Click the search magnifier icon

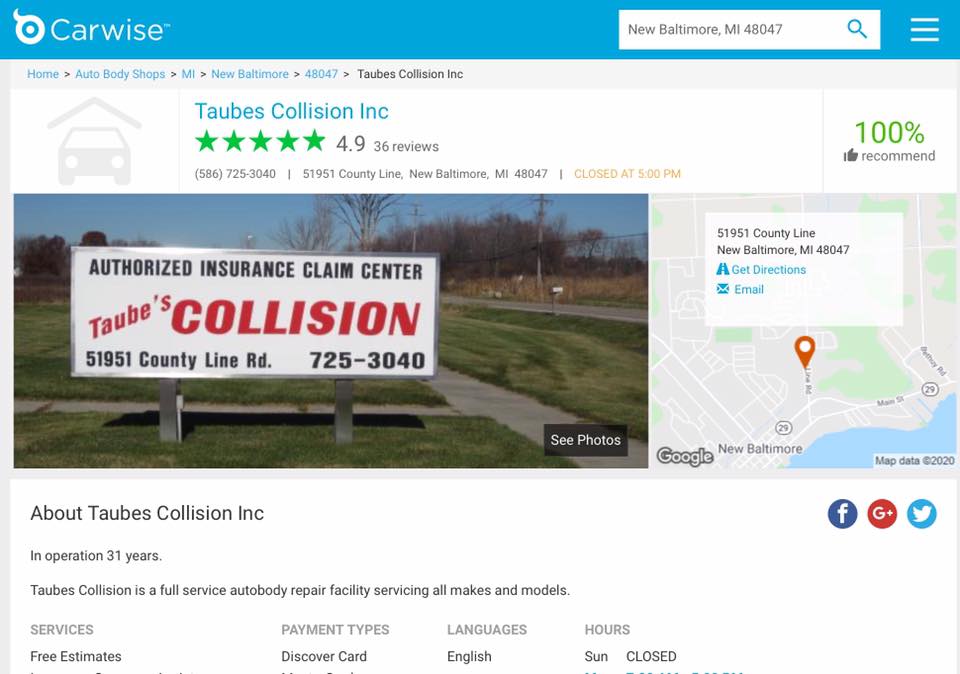point(857,29)
